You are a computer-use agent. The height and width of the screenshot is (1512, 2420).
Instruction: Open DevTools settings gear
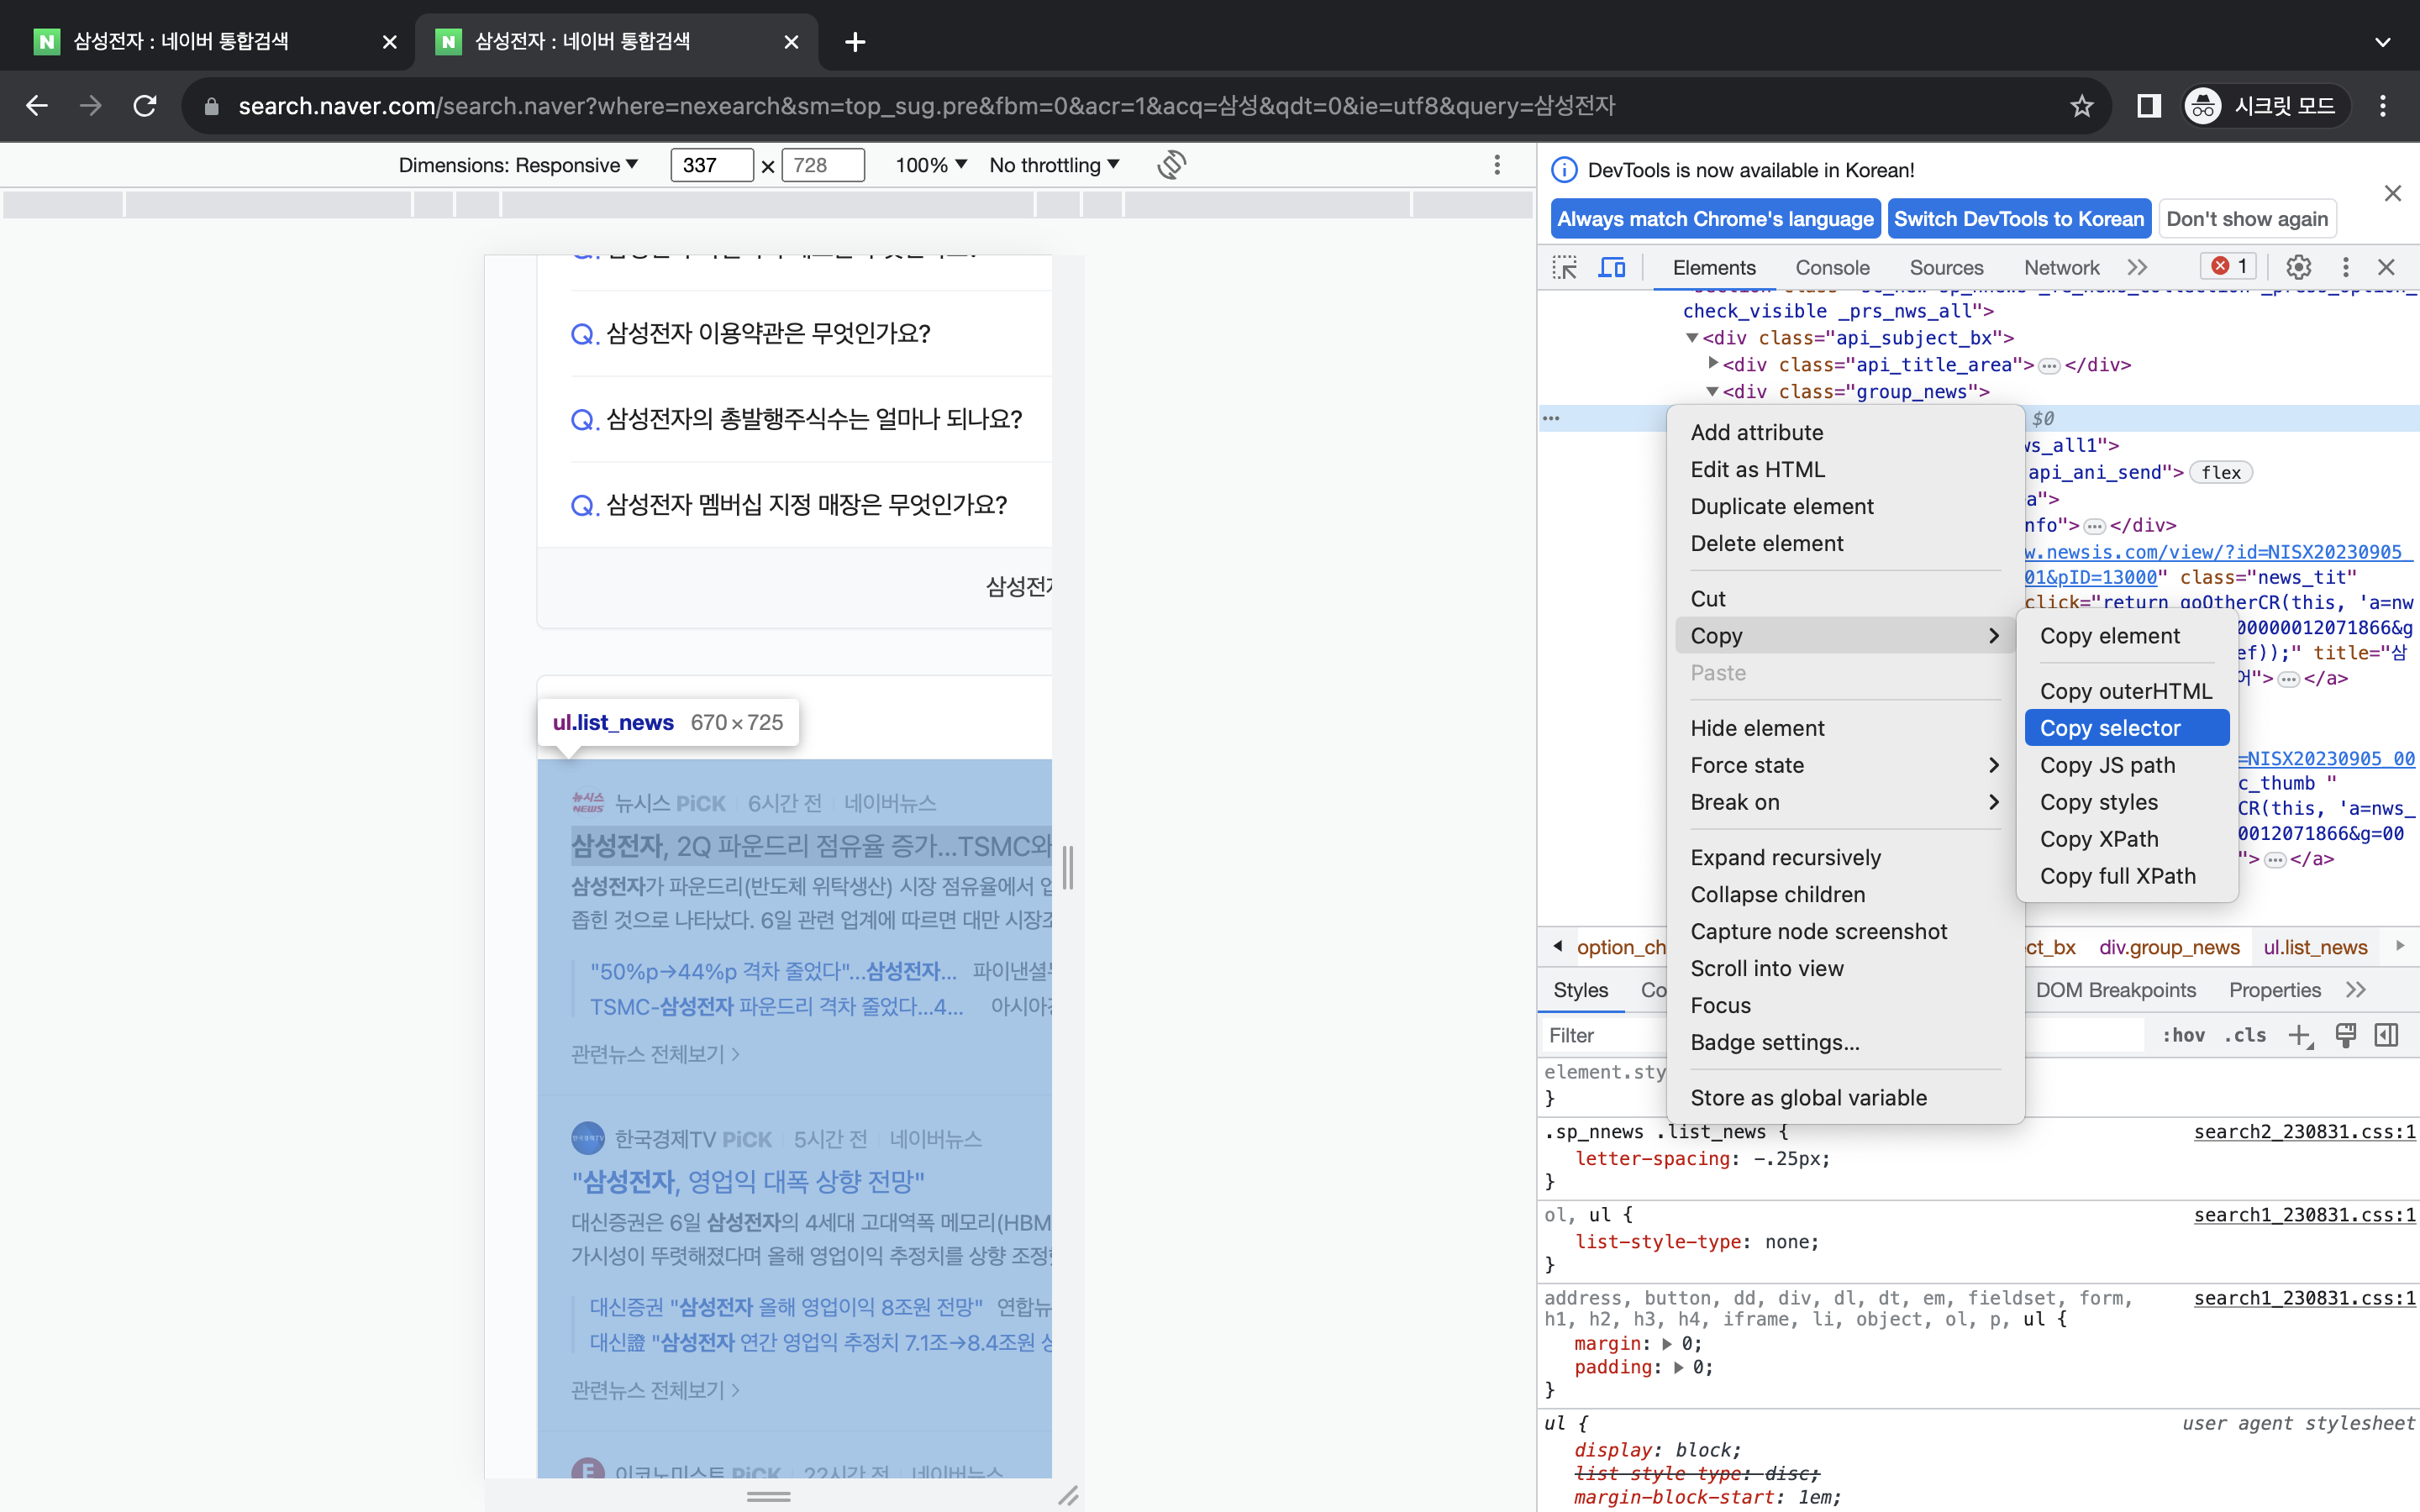2299,267
